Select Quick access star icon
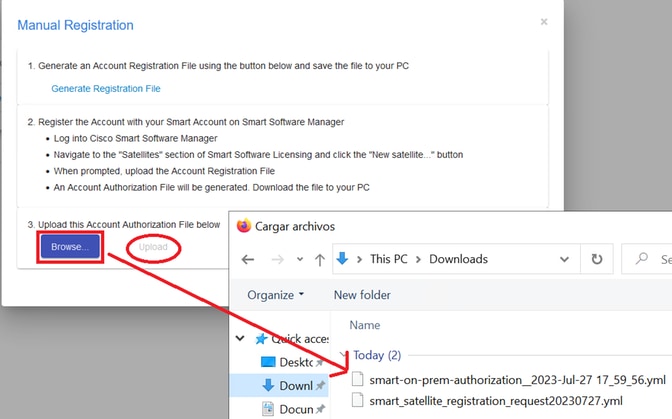The width and height of the screenshot is (672, 419). pyautogui.click(x=261, y=339)
